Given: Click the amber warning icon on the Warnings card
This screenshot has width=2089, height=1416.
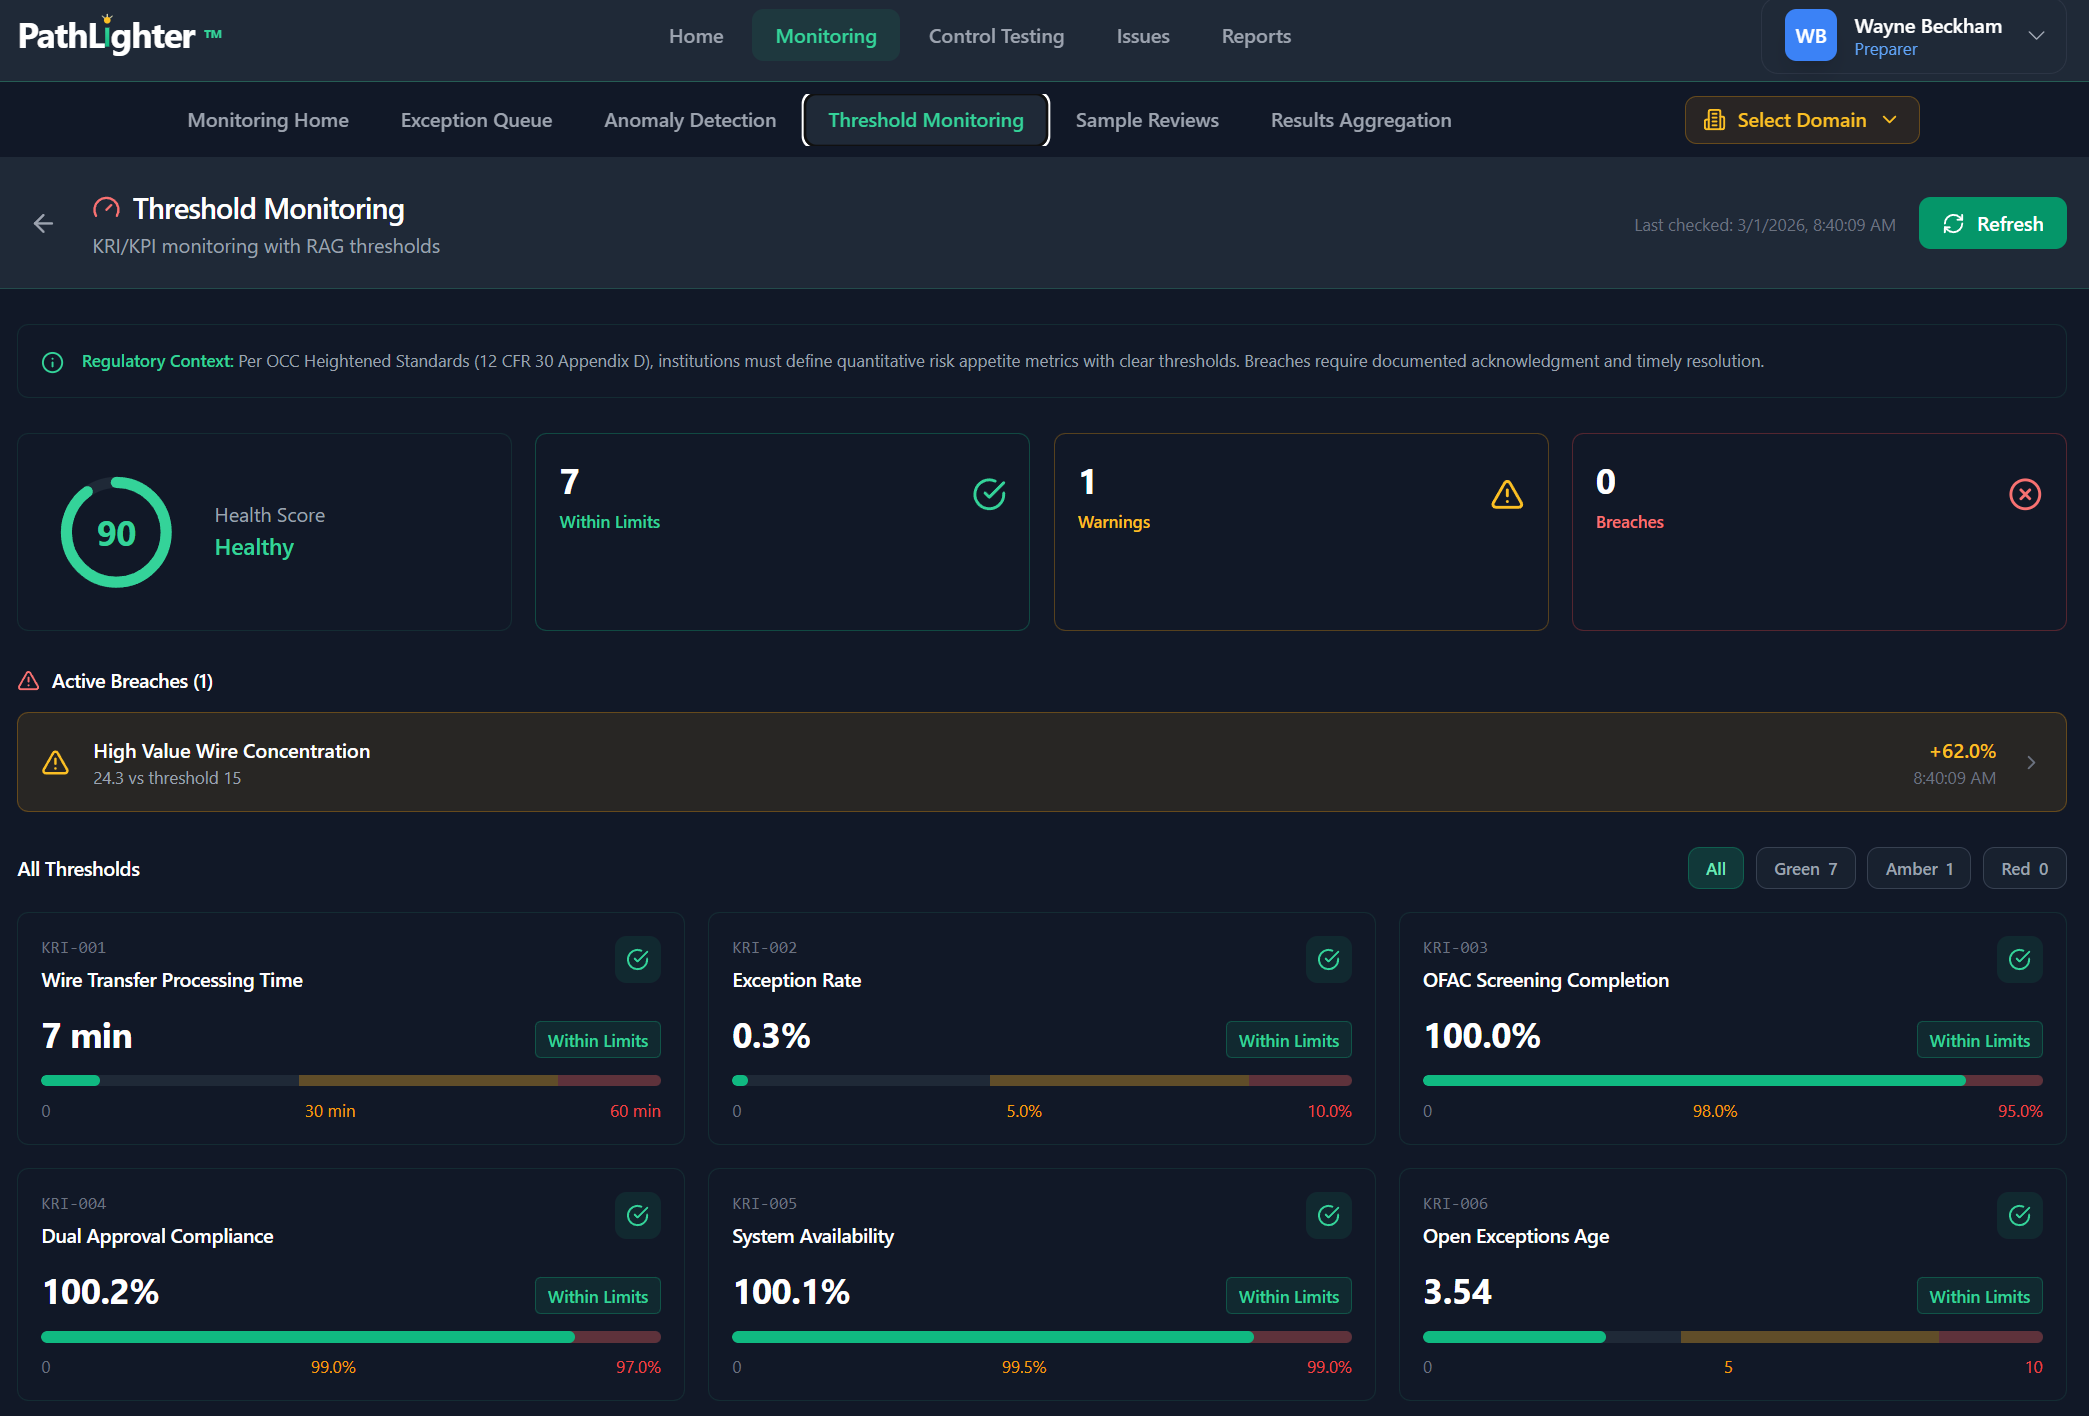Looking at the screenshot, I should [x=1506, y=493].
